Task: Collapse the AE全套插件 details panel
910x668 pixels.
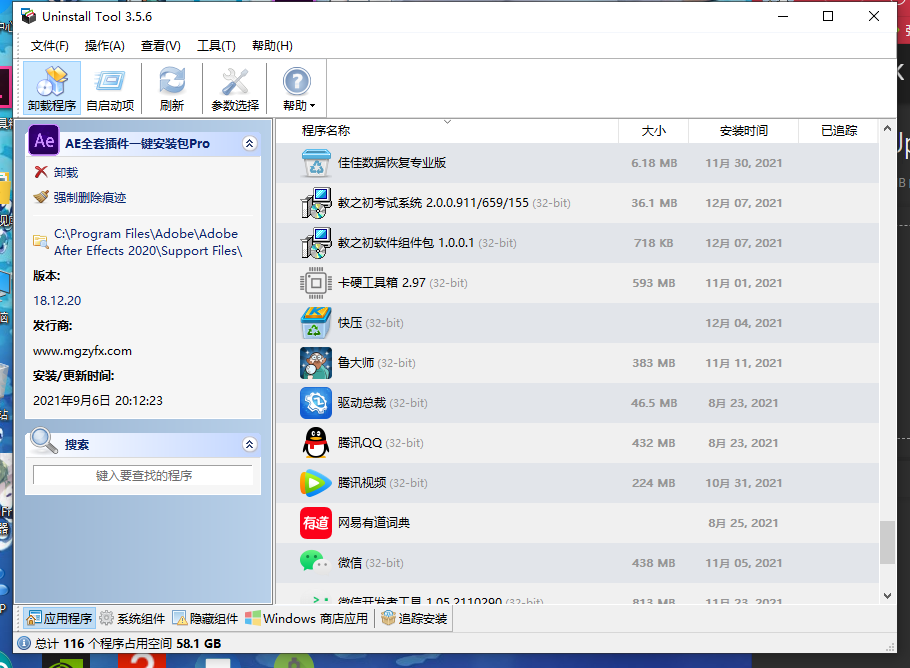Action: [250, 143]
